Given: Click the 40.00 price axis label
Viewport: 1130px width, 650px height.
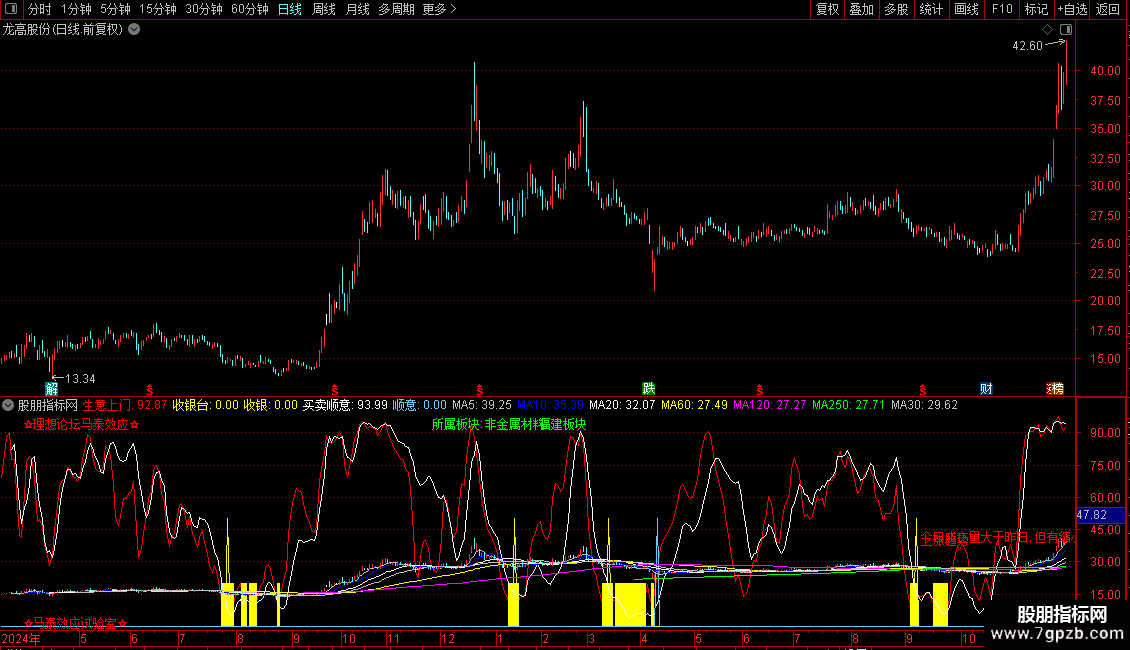Looking at the screenshot, I should 1105,71.
